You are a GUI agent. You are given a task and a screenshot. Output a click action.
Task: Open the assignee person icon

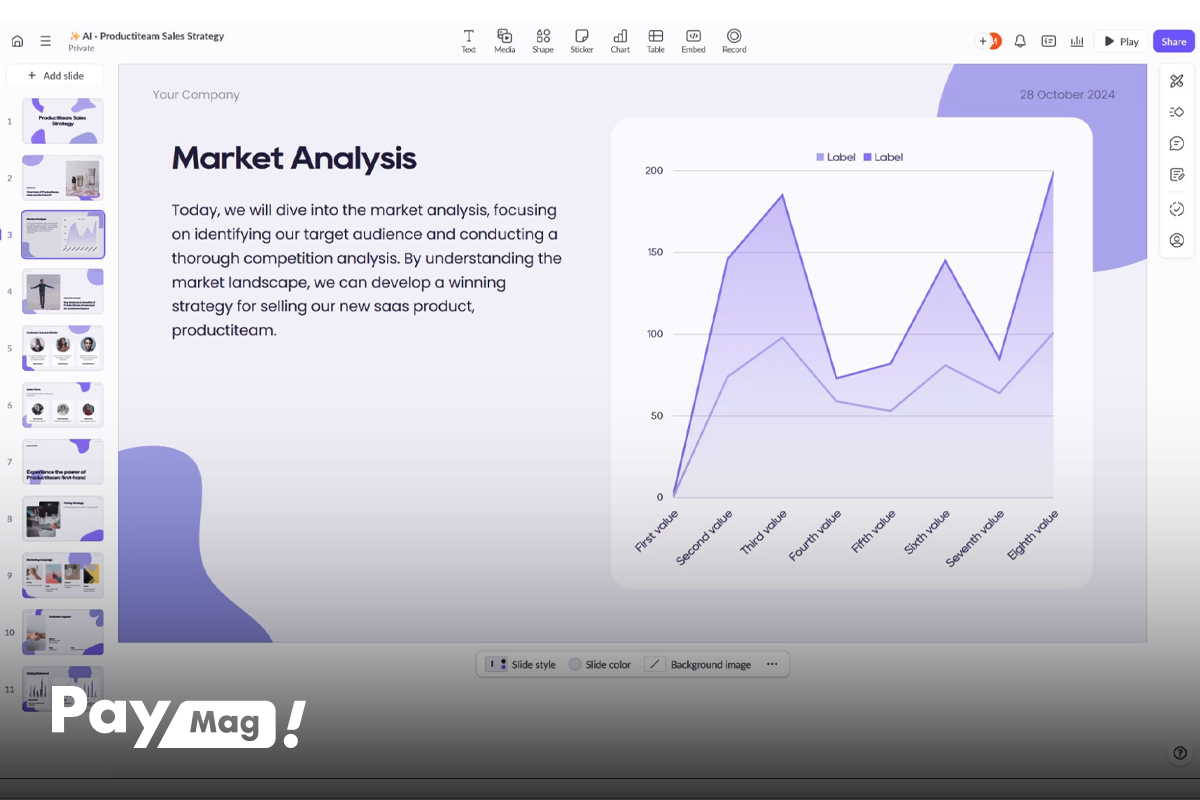click(1177, 240)
